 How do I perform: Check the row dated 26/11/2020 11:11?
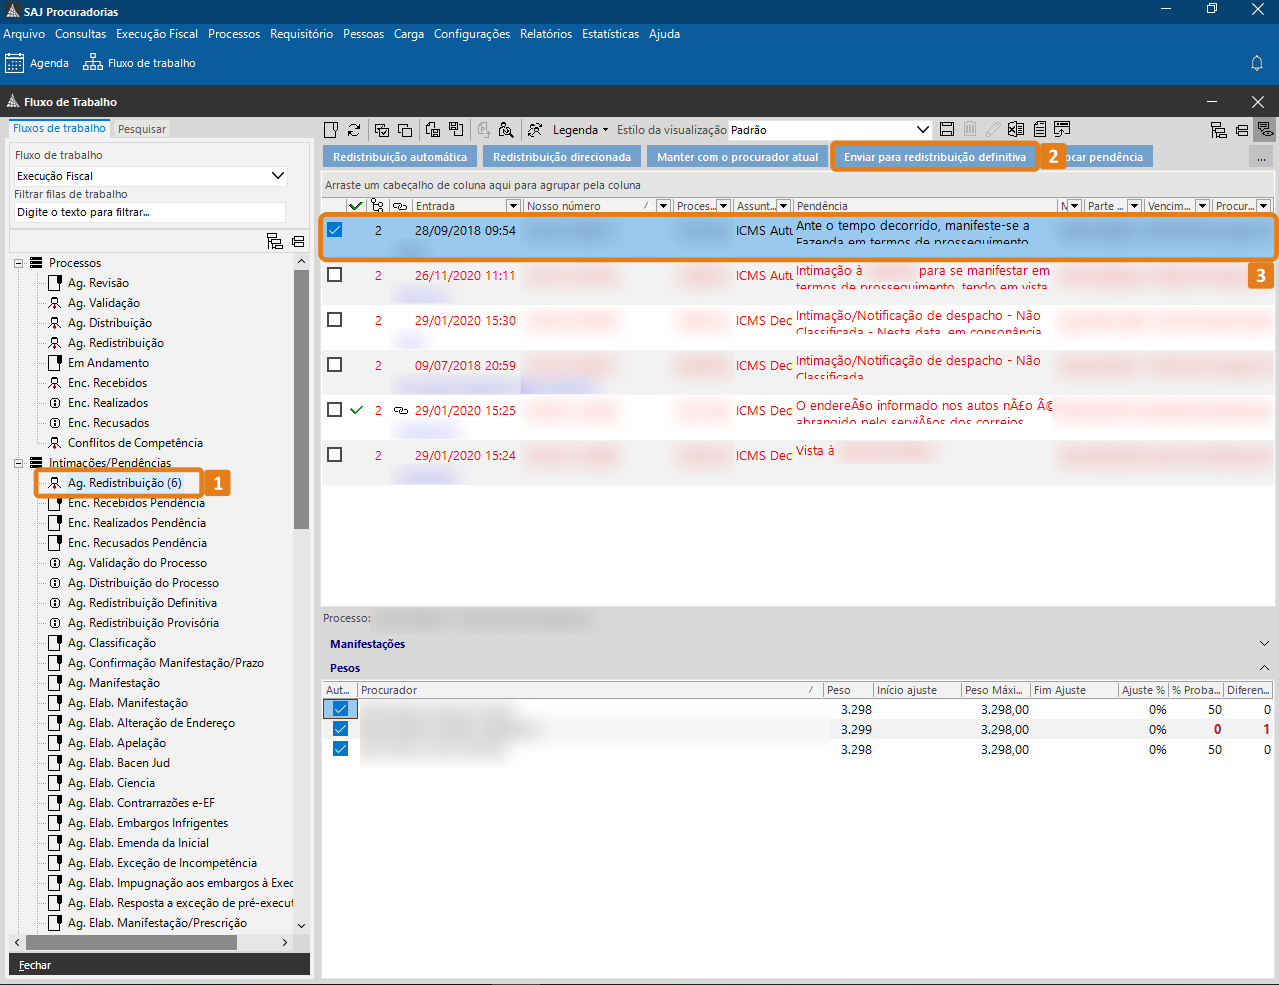click(335, 275)
